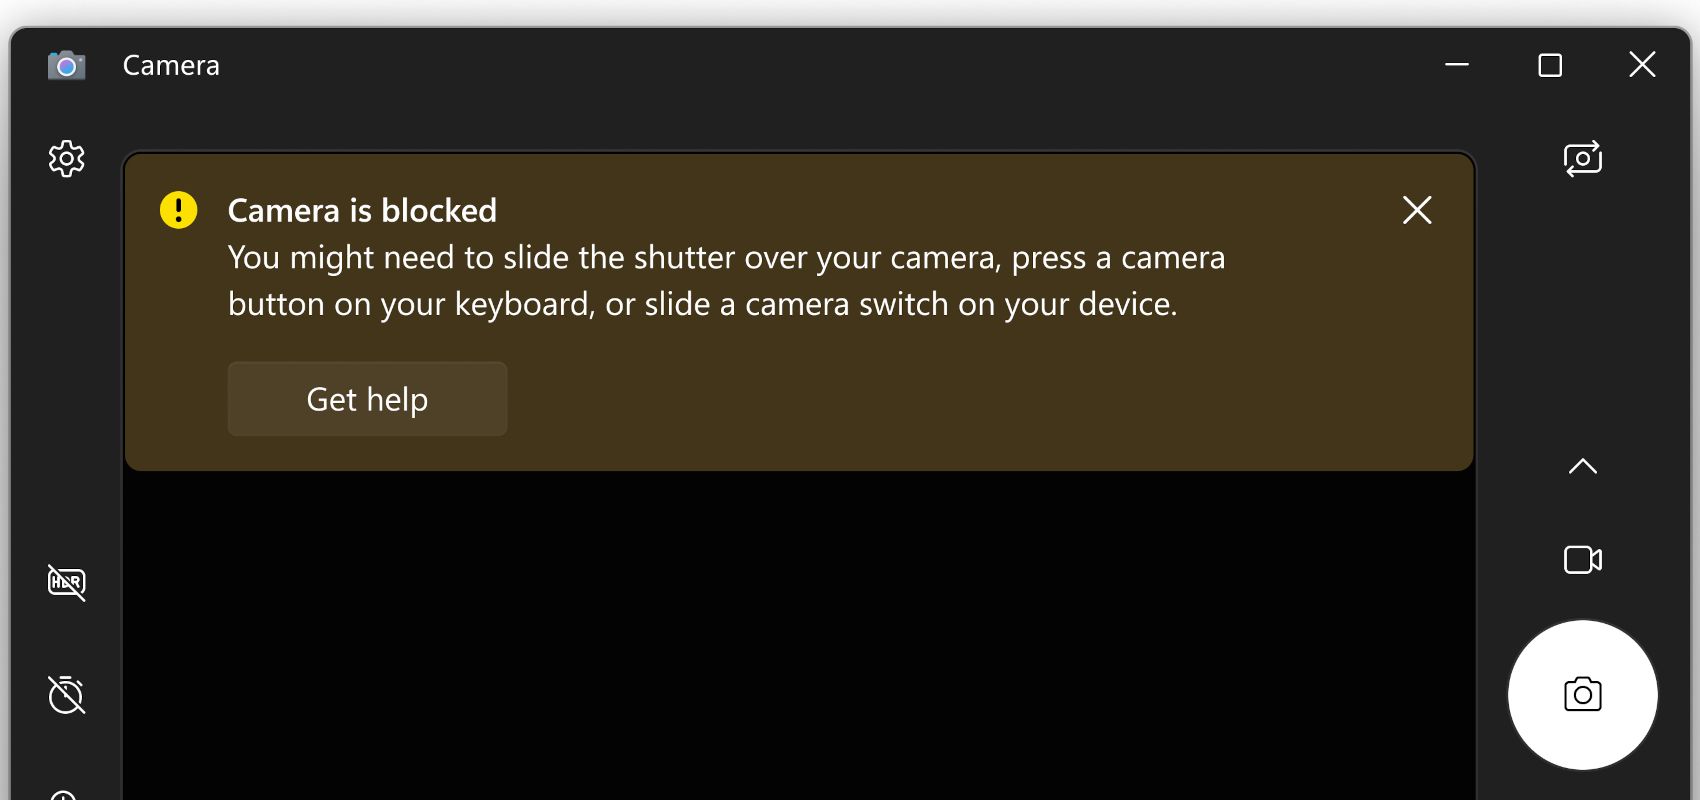1700x800 pixels.
Task: Click the yellow warning exclamation icon
Action: point(179,210)
